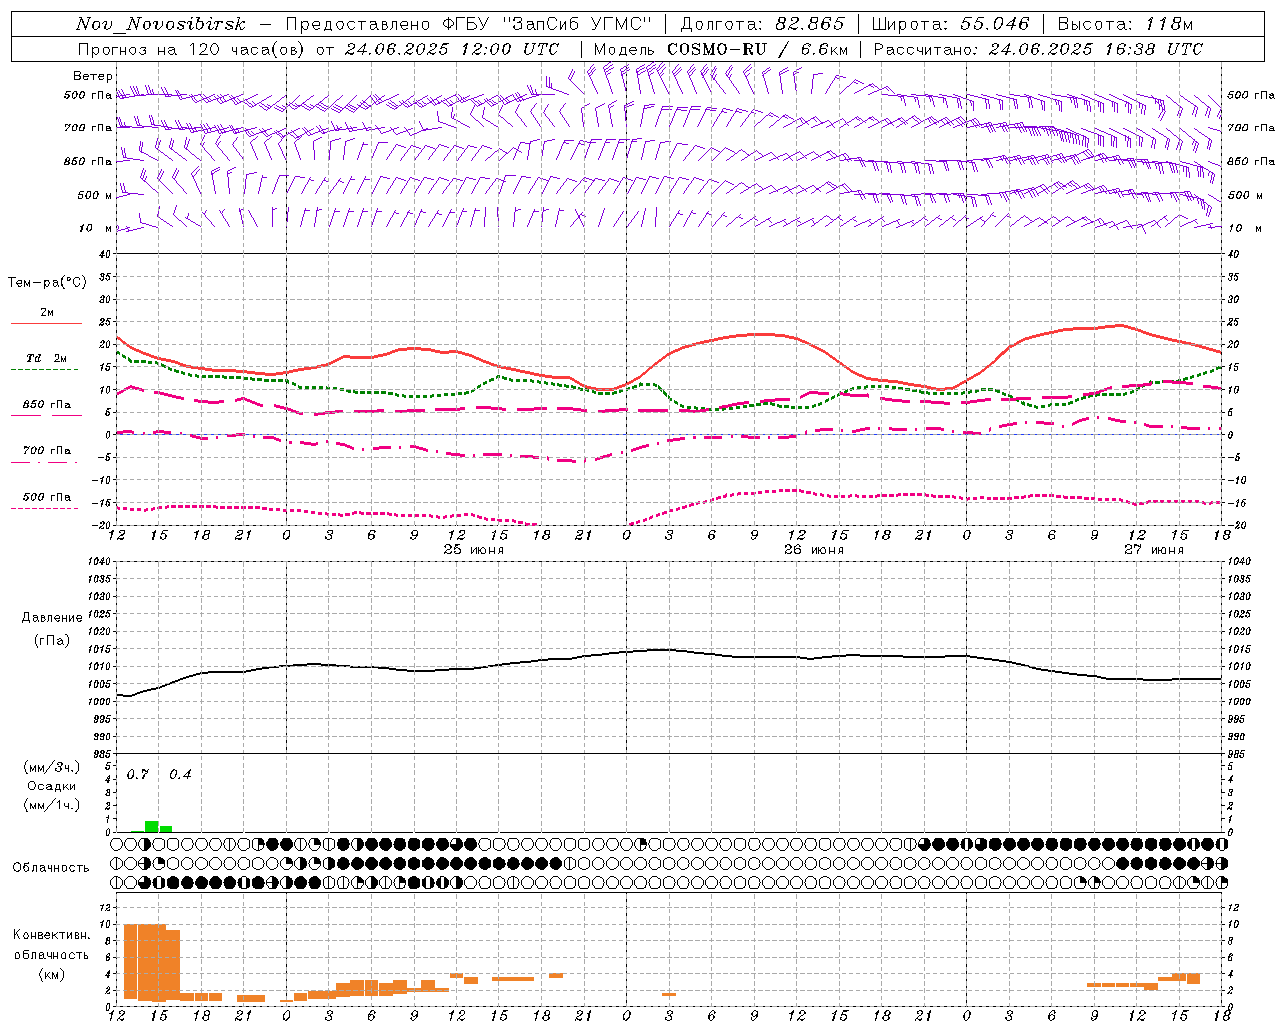This screenshot has height=1024, width=1280.
Task: Click the 'Высота: 118м' elevation value
Action: point(1125,24)
